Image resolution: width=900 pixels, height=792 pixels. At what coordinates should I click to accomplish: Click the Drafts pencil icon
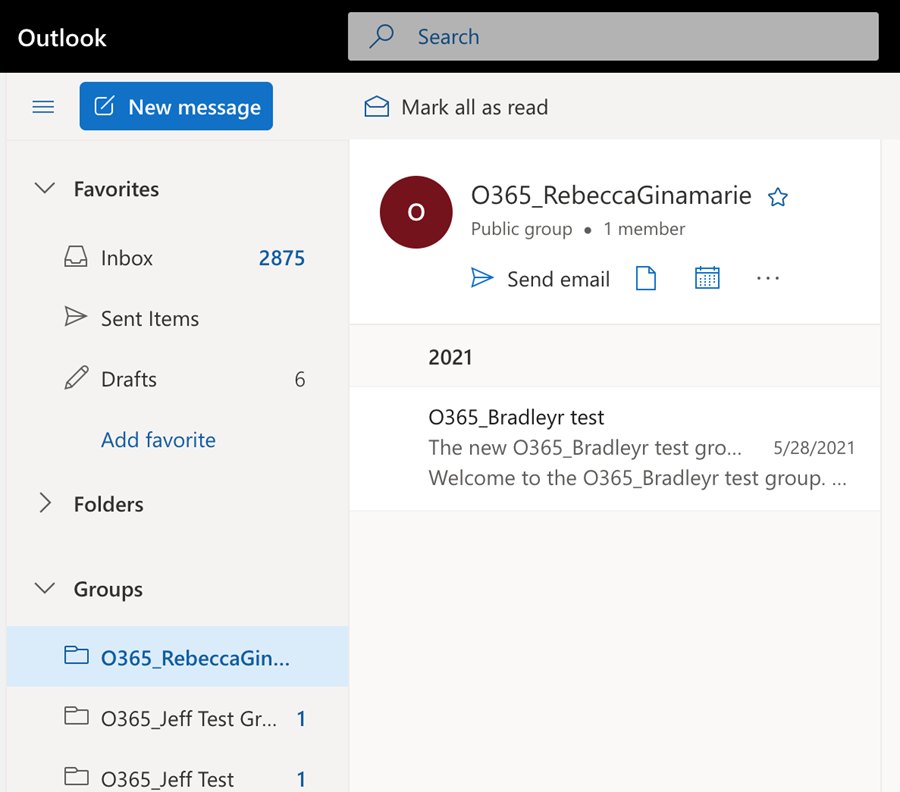76,378
